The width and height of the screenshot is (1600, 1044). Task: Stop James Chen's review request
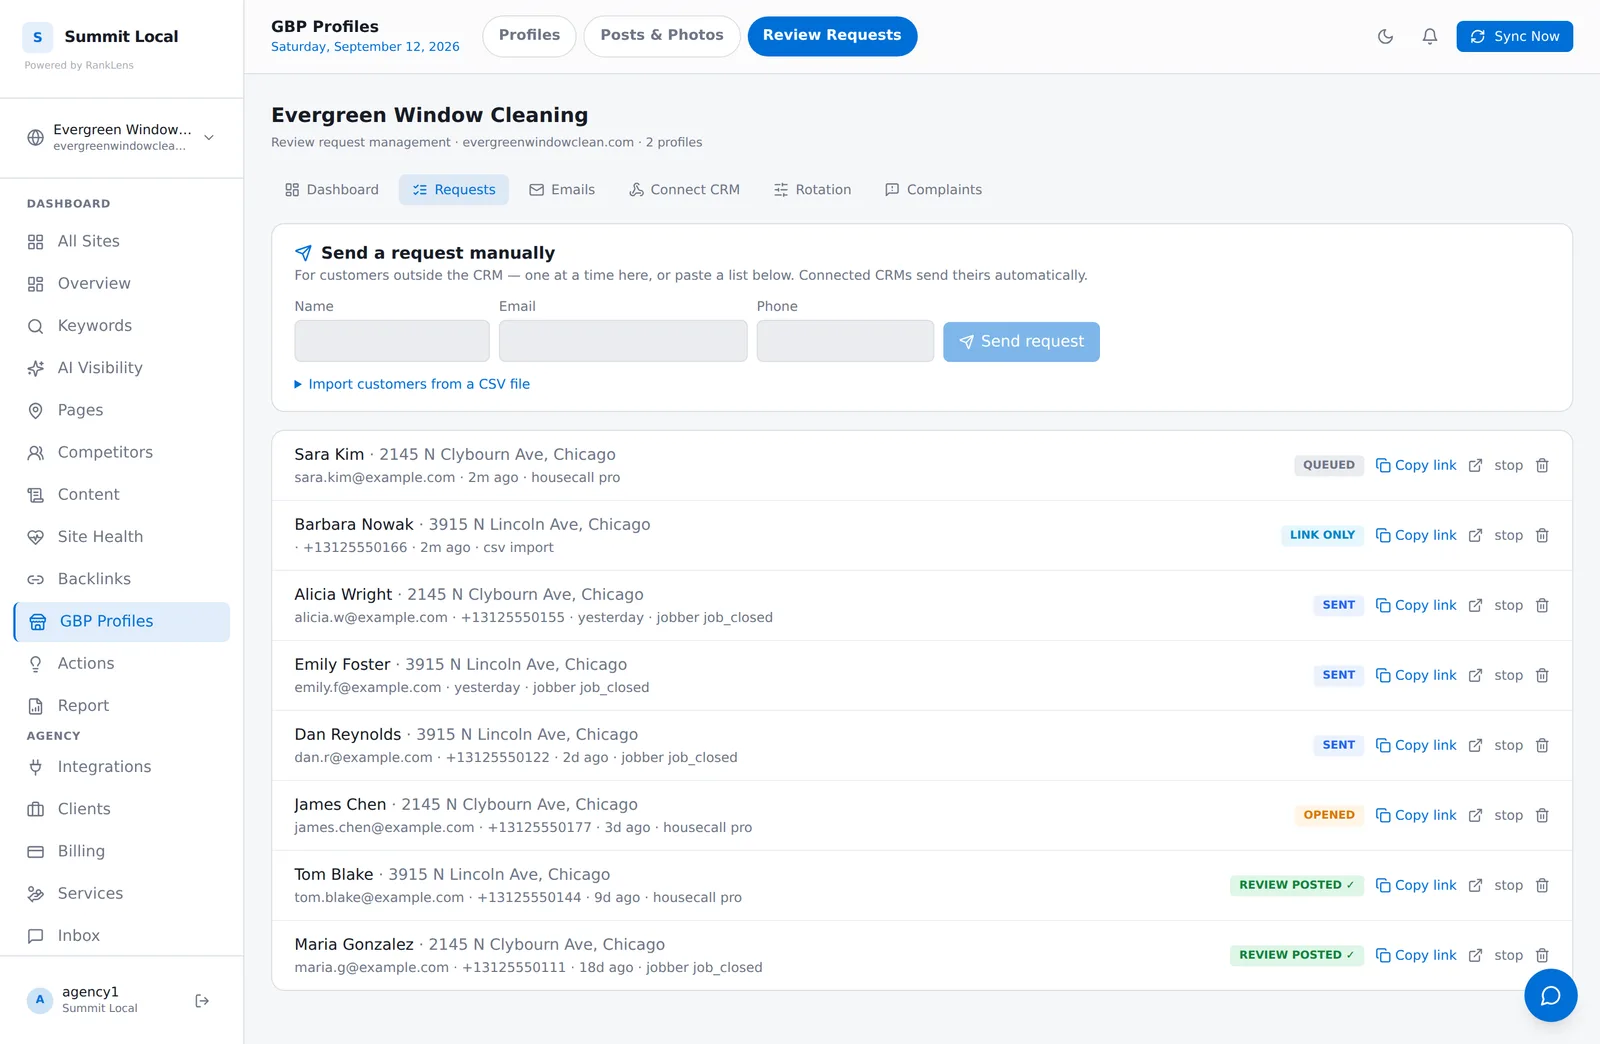click(x=1508, y=816)
